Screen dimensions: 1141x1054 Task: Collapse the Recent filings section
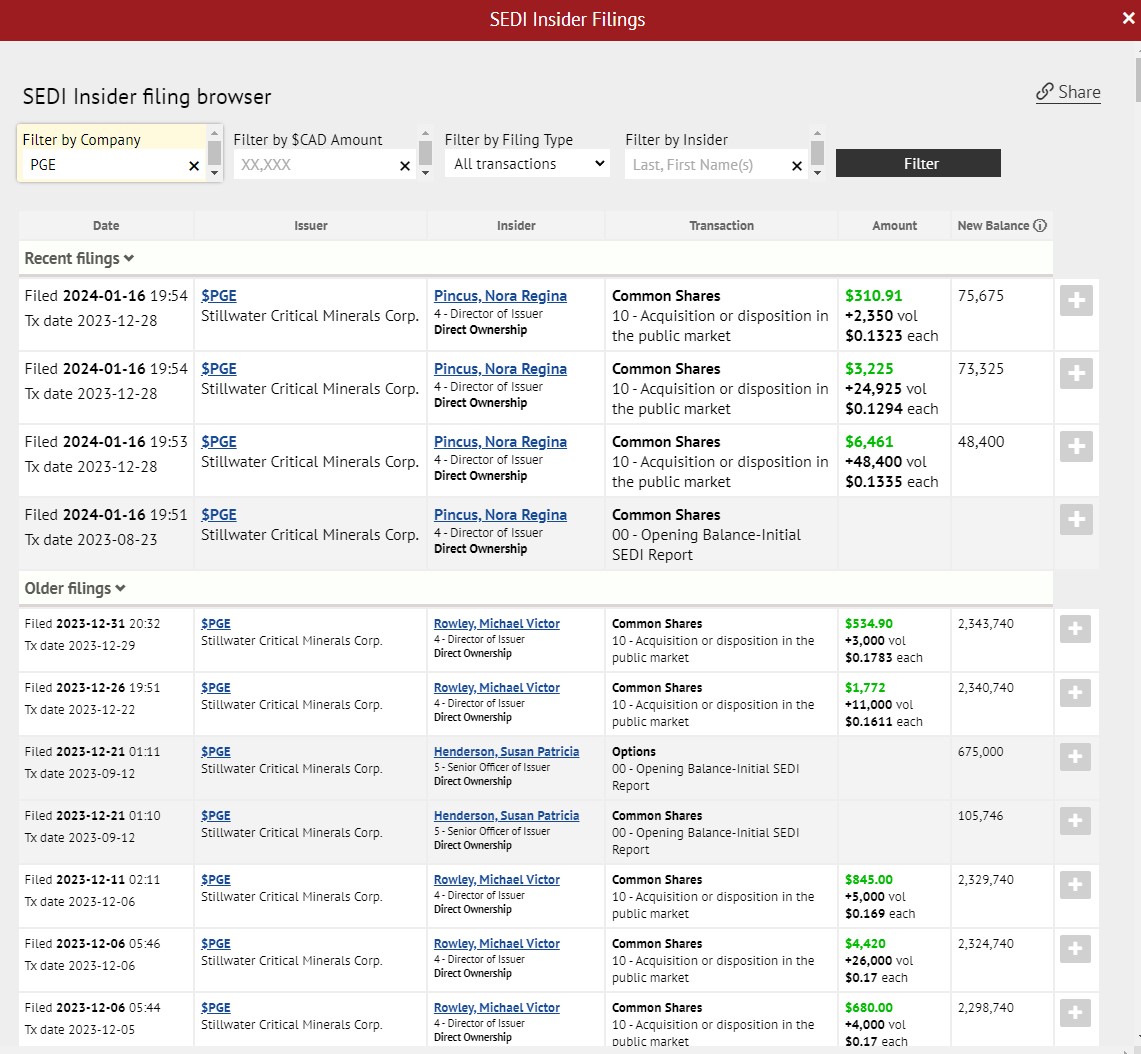tap(79, 258)
